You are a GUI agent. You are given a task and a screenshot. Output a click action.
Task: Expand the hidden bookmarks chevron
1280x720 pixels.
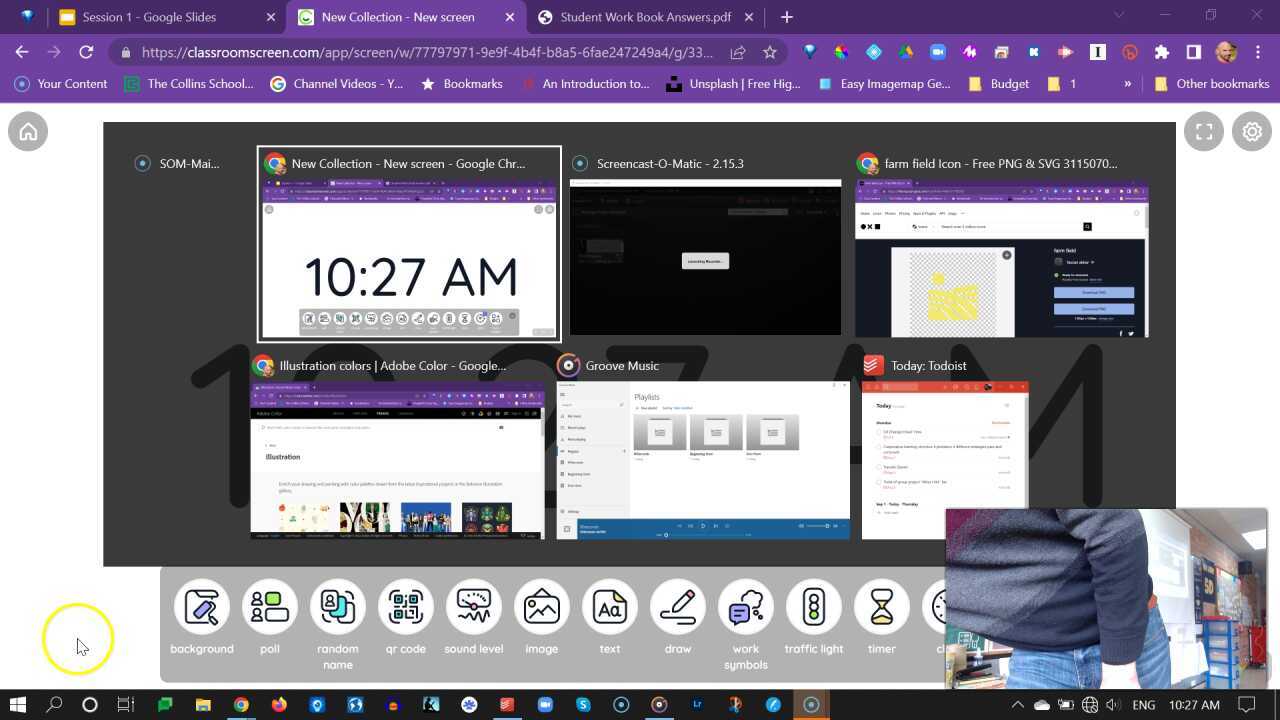coord(1128,84)
